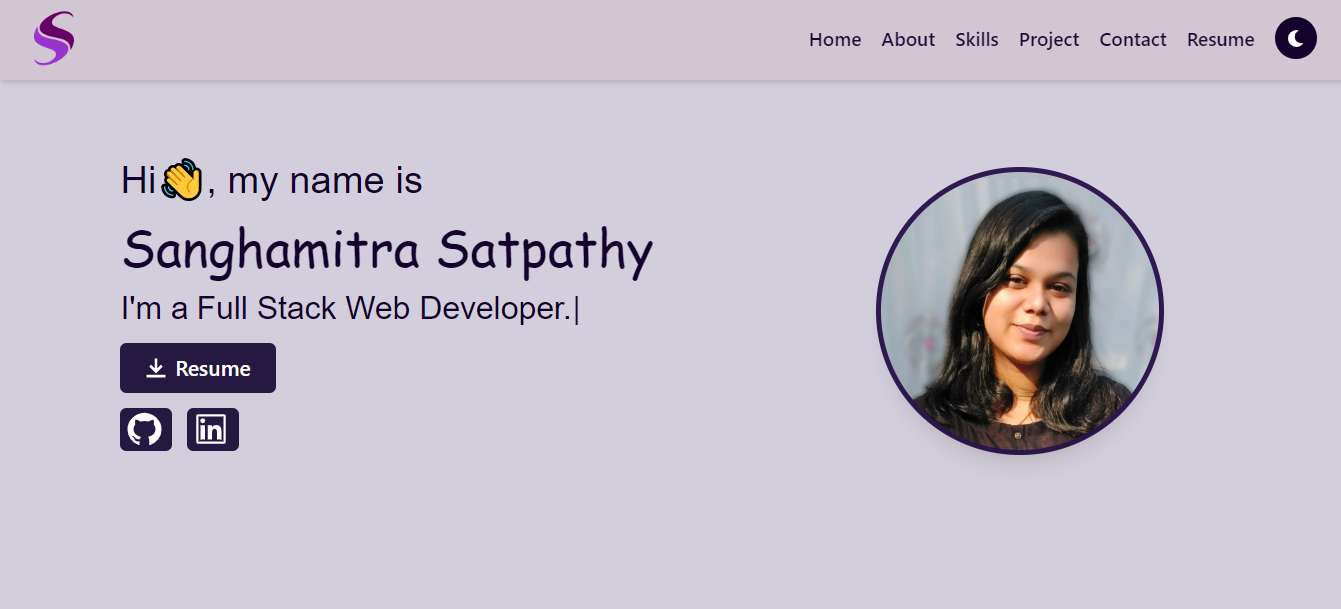The width and height of the screenshot is (1341, 609).
Task: Open the Resume link in the navbar
Action: [x=1220, y=39]
